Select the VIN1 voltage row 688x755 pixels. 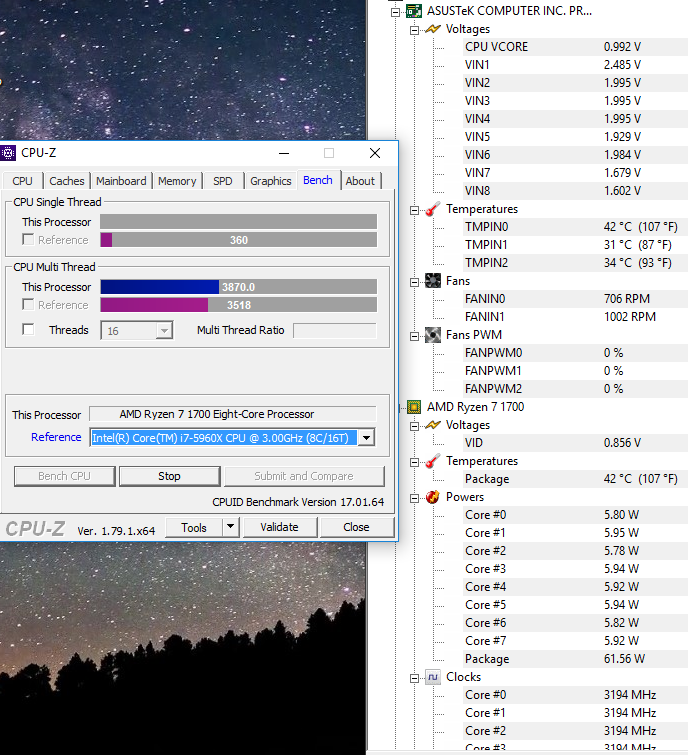click(x=575, y=65)
